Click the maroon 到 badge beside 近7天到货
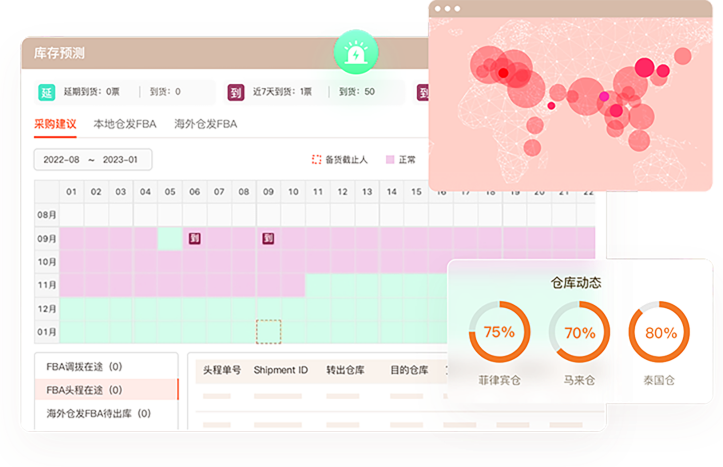Viewport: 723px width, 467px height. [x=236, y=92]
